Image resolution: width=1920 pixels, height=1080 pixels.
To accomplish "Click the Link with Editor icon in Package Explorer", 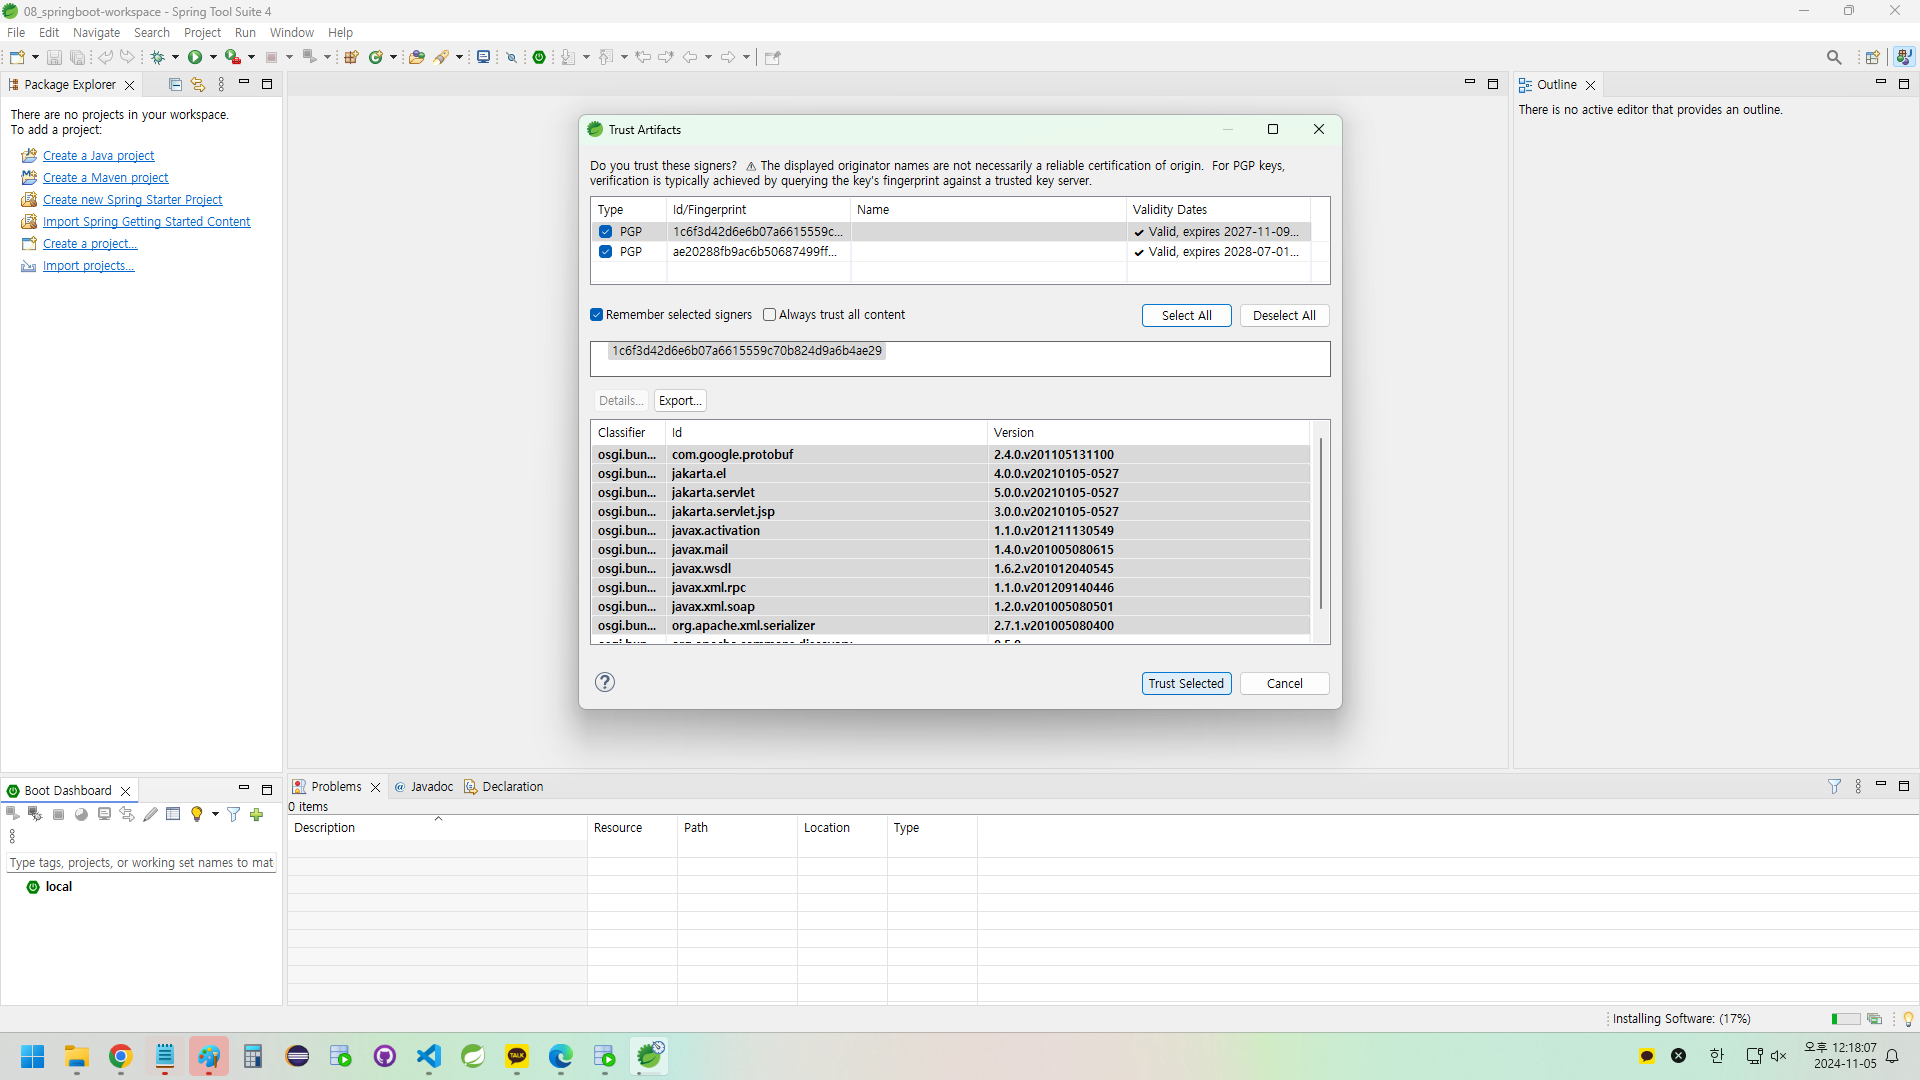I will 198,85.
